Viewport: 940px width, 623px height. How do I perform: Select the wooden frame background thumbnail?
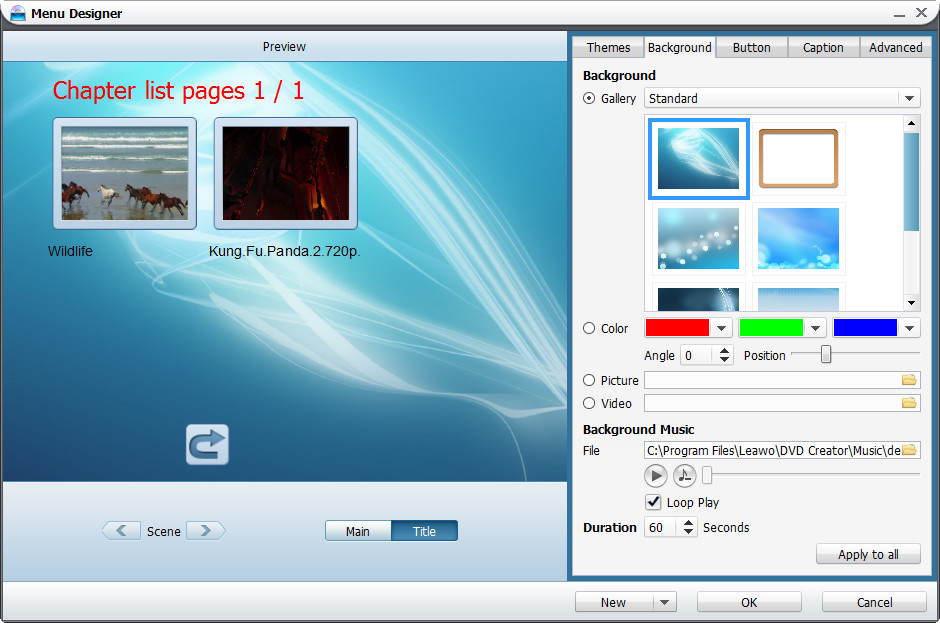coord(798,158)
